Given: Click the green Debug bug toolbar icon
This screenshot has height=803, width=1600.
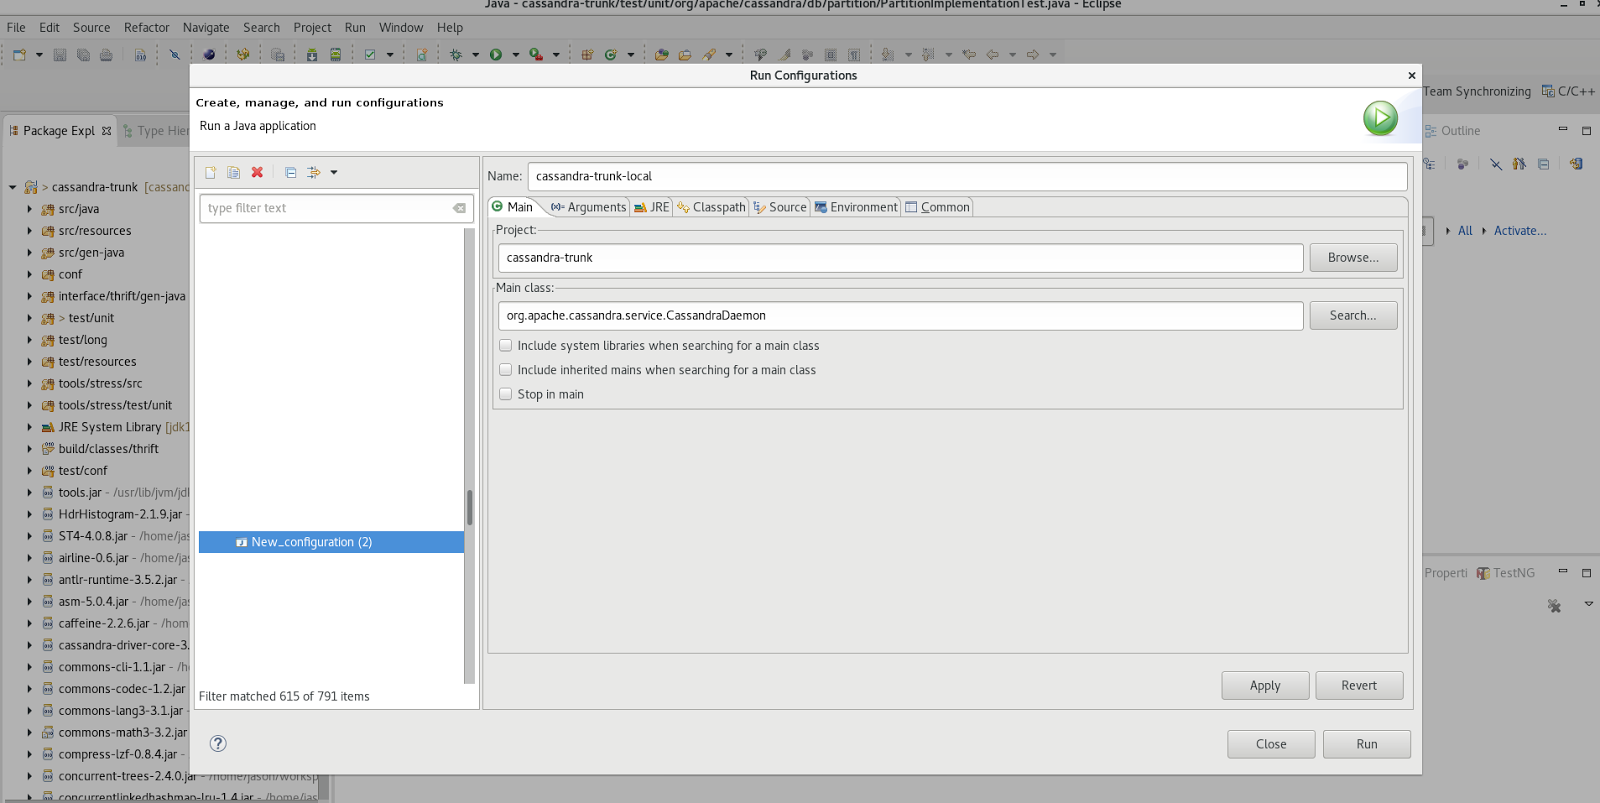Looking at the screenshot, I should click(456, 55).
